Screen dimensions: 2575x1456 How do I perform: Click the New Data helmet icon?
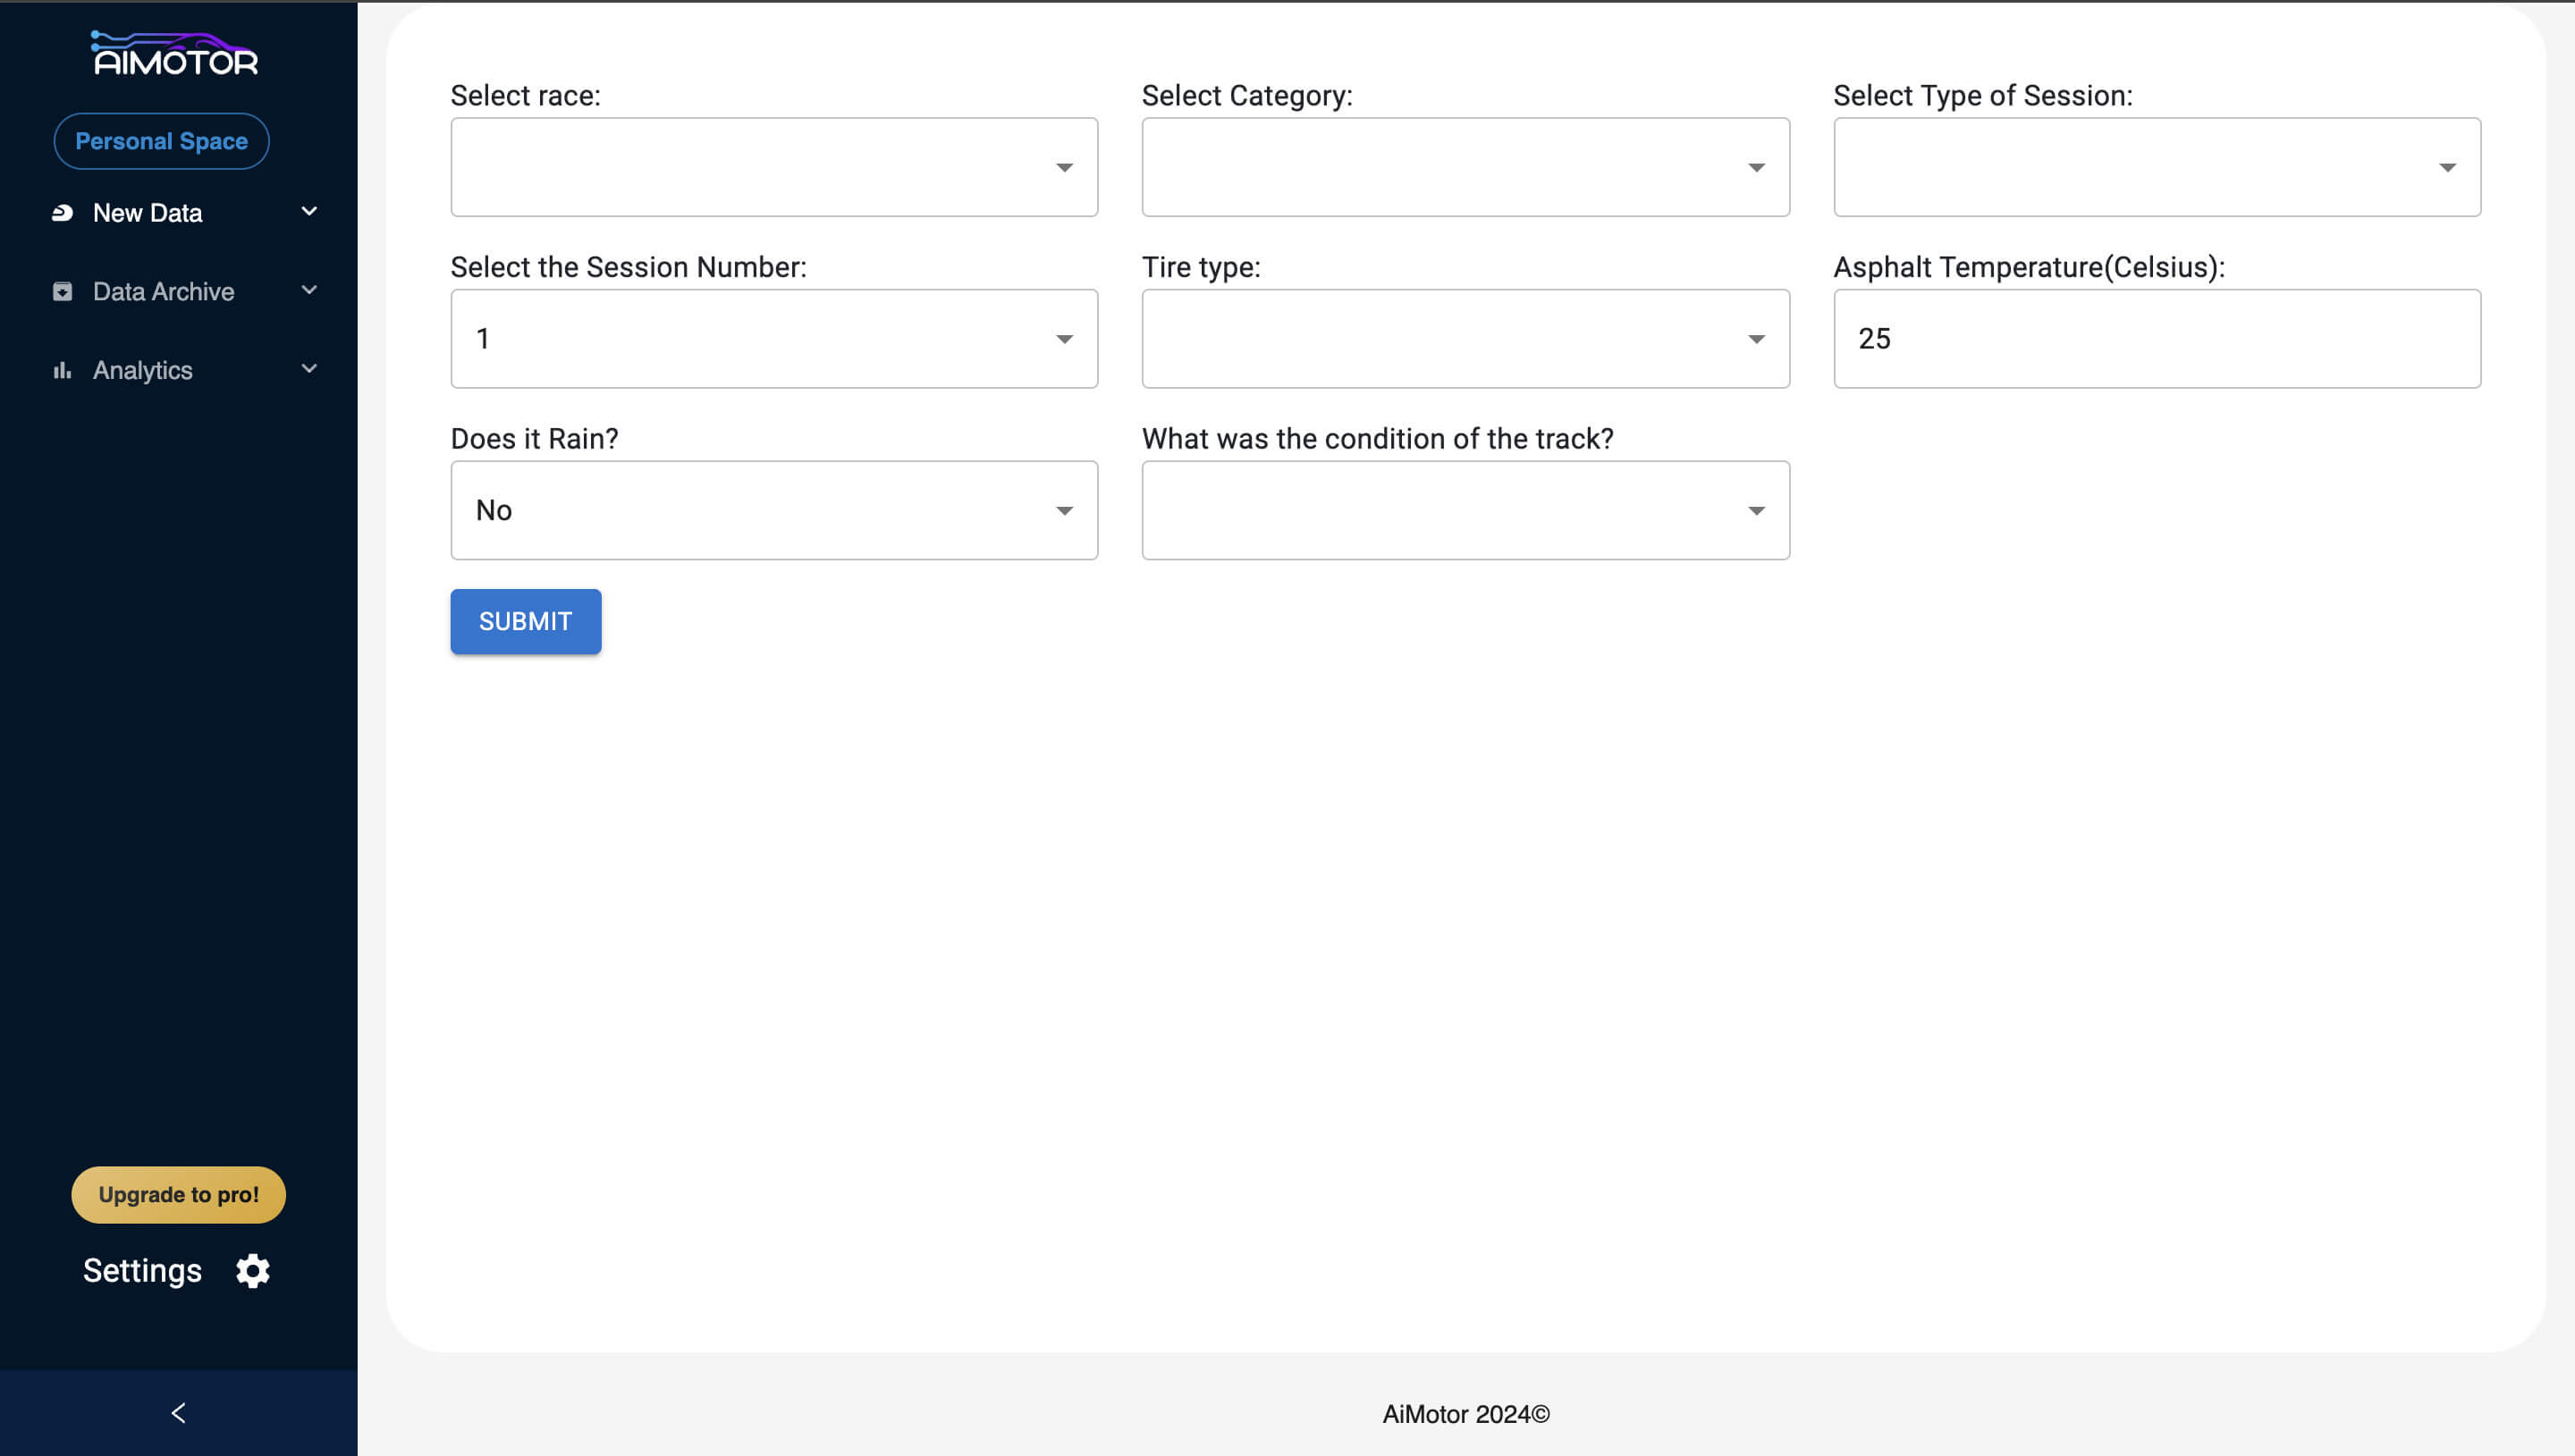(62, 212)
